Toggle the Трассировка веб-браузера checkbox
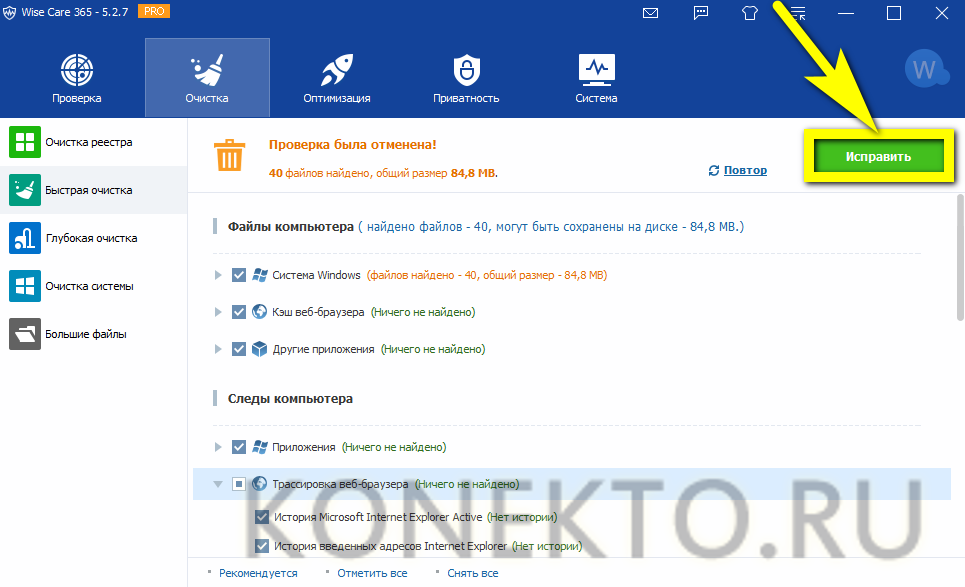The height and width of the screenshot is (587, 965). click(x=239, y=484)
